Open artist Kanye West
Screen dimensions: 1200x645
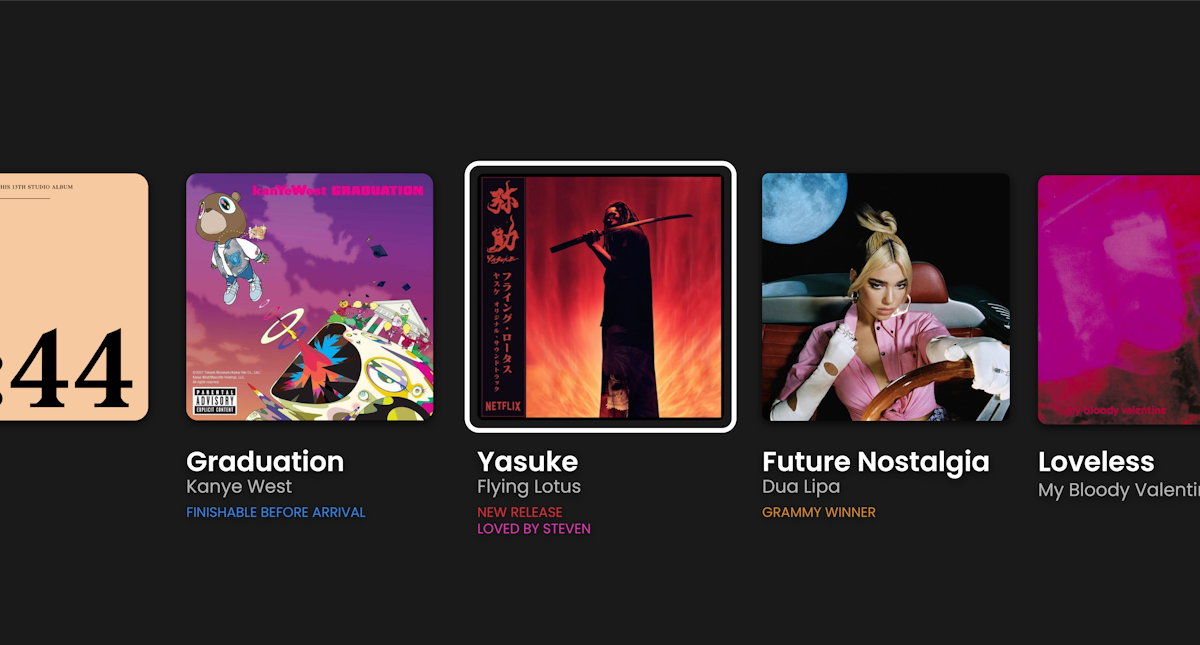[239, 487]
